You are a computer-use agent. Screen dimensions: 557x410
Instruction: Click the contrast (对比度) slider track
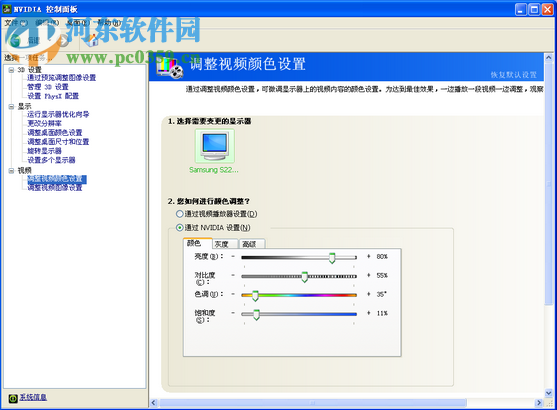pos(299,276)
